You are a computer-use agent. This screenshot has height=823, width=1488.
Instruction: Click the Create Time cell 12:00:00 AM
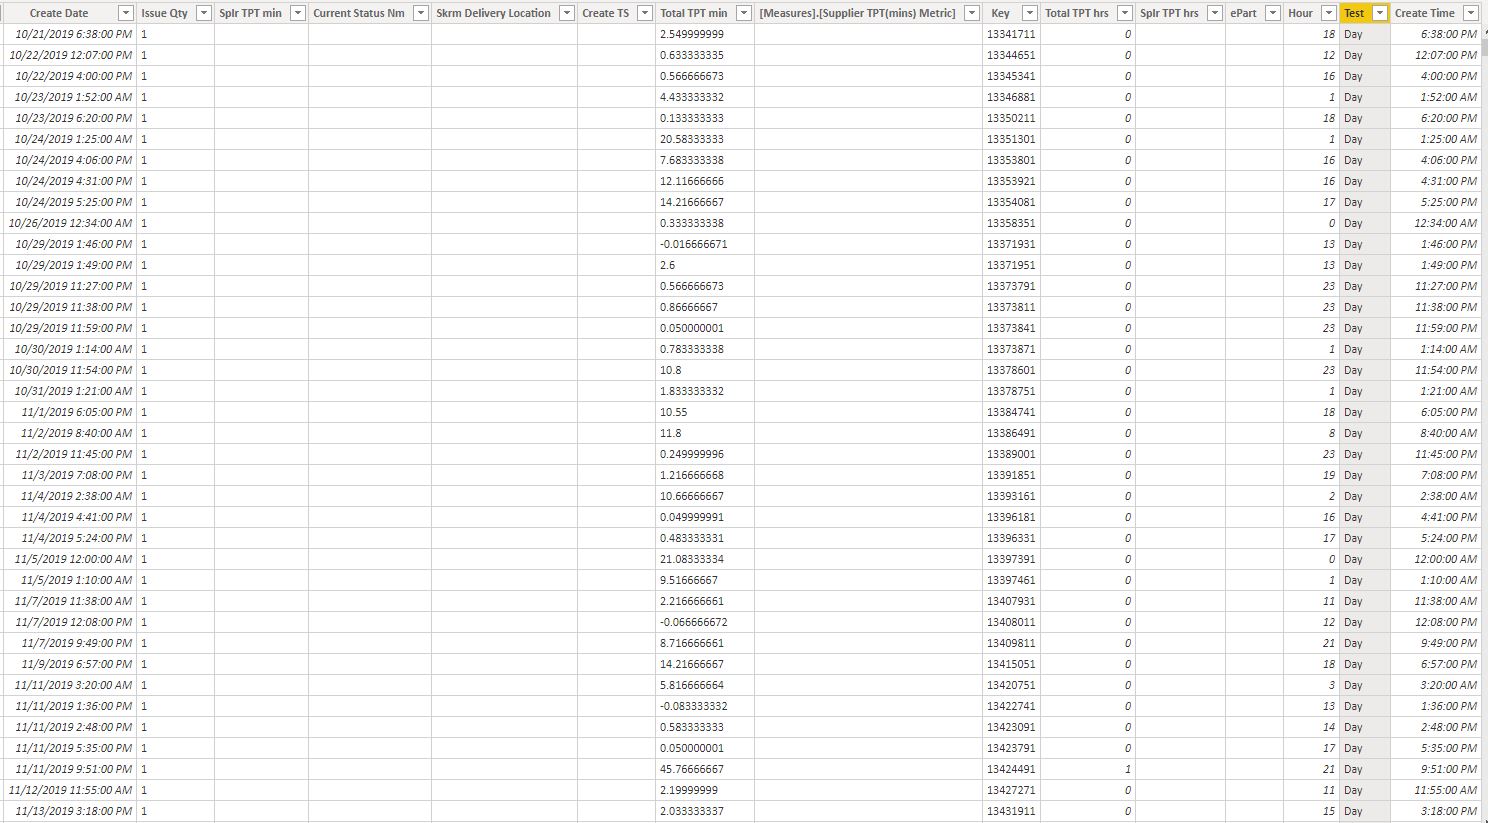pos(1445,559)
